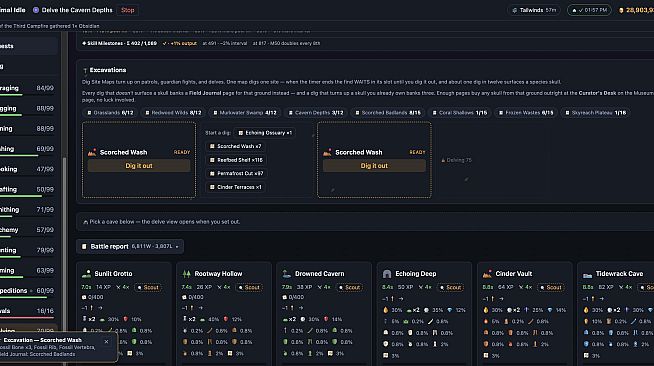Select the Grasslands 6/12 journal chip
Image resolution: width=654 pixels, height=366 pixels.
pos(110,113)
